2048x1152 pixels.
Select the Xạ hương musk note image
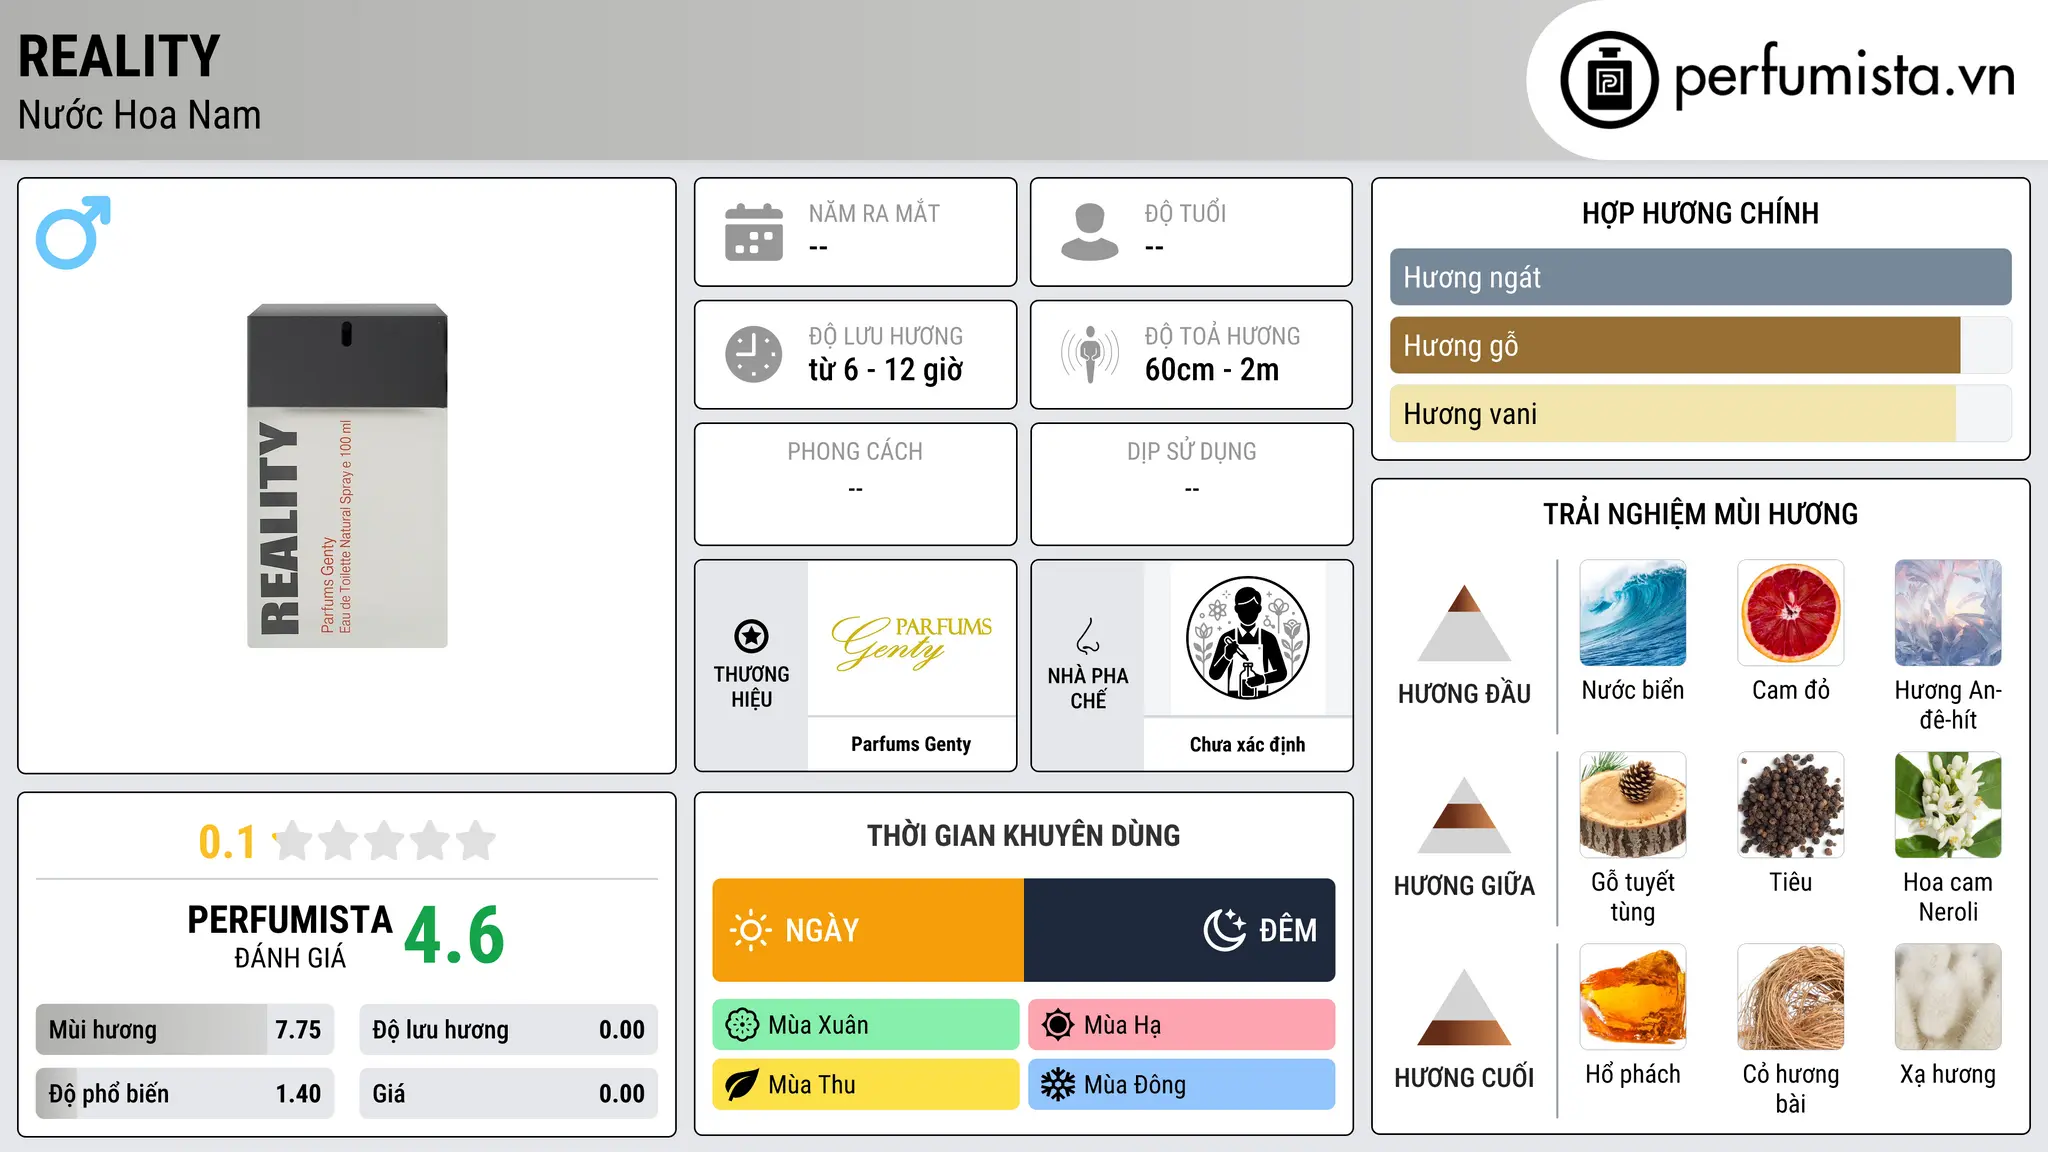pos(1948,997)
